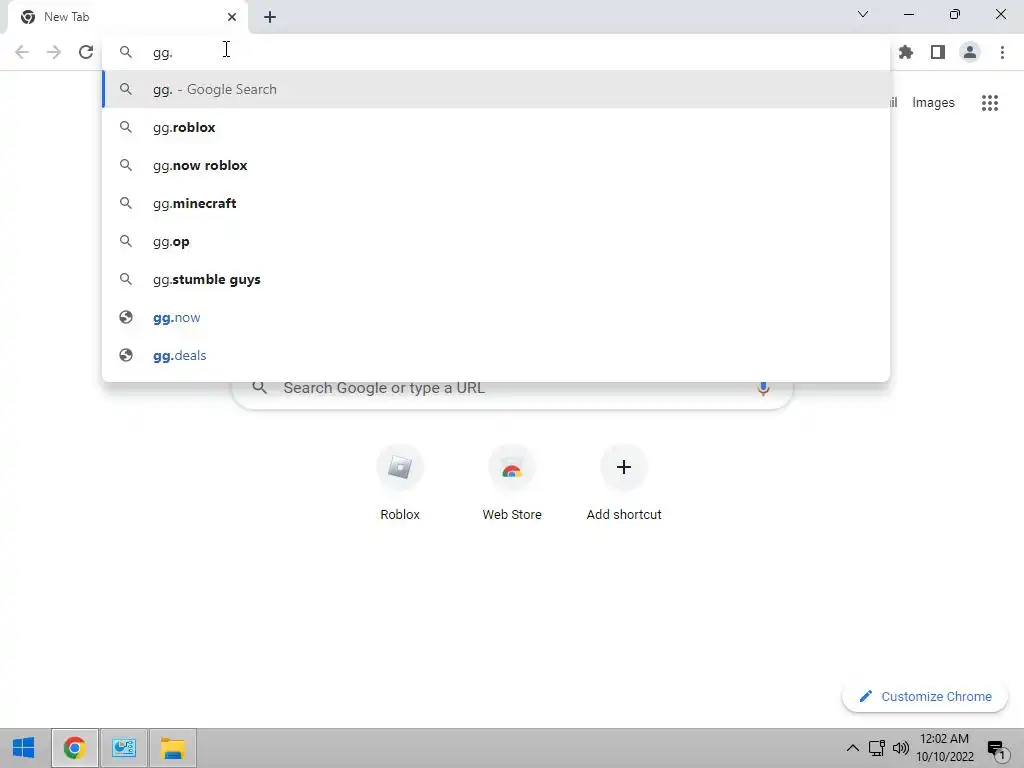Click the volume speaker tray icon
Image resolution: width=1024 pixels, height=768 pixels.
tap(901, 748)
